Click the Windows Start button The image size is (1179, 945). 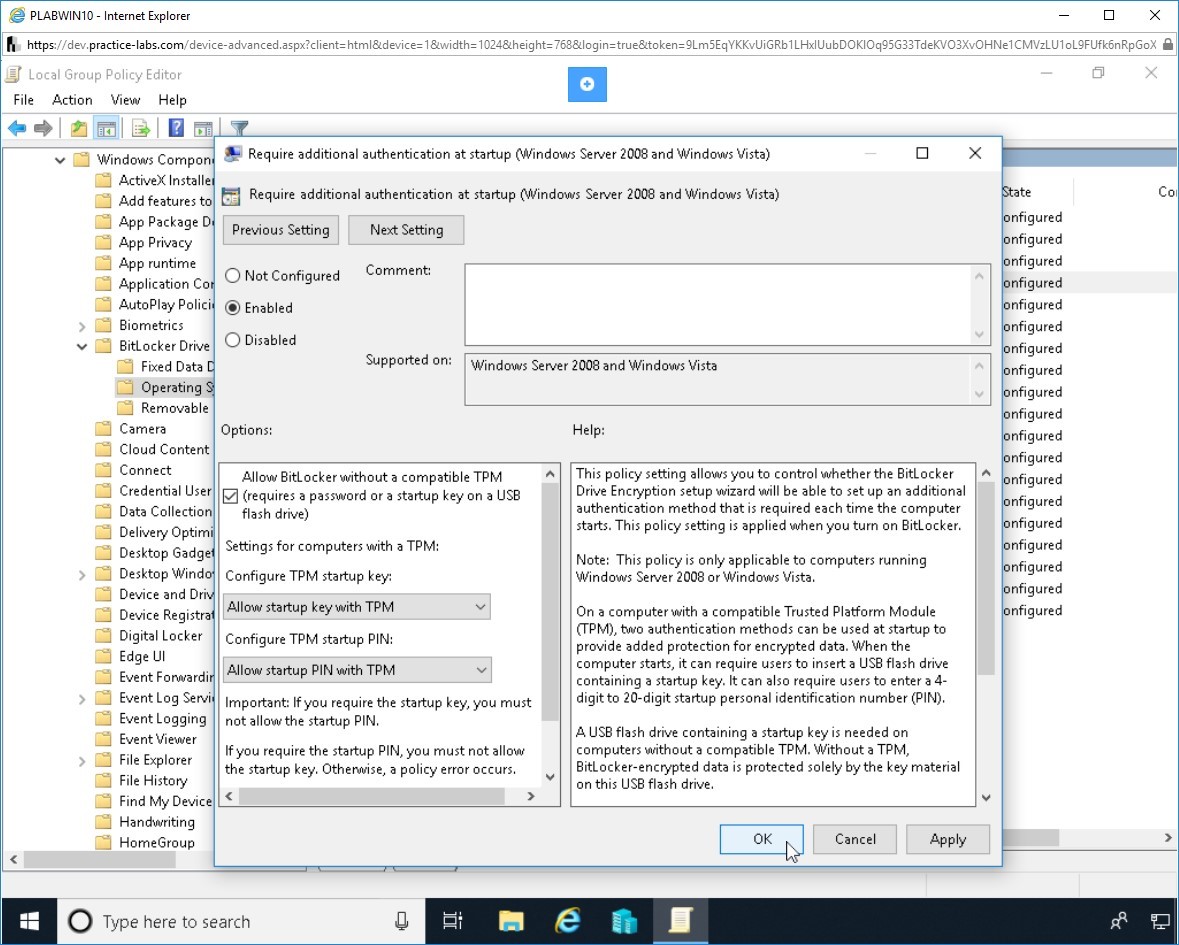(29, 921)
